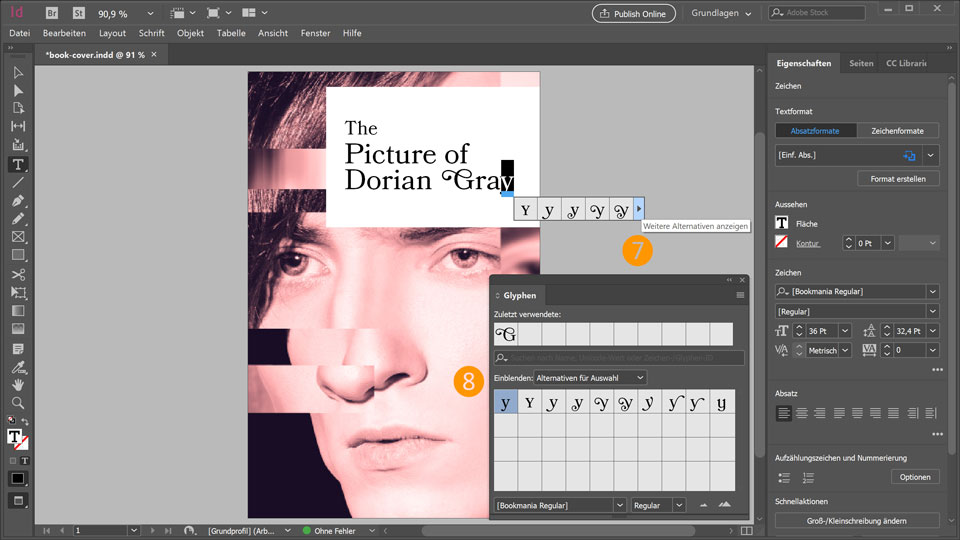Screen dimensions: 960x540
Task: Enable bulleted list formatting
Action: [784, 478]
